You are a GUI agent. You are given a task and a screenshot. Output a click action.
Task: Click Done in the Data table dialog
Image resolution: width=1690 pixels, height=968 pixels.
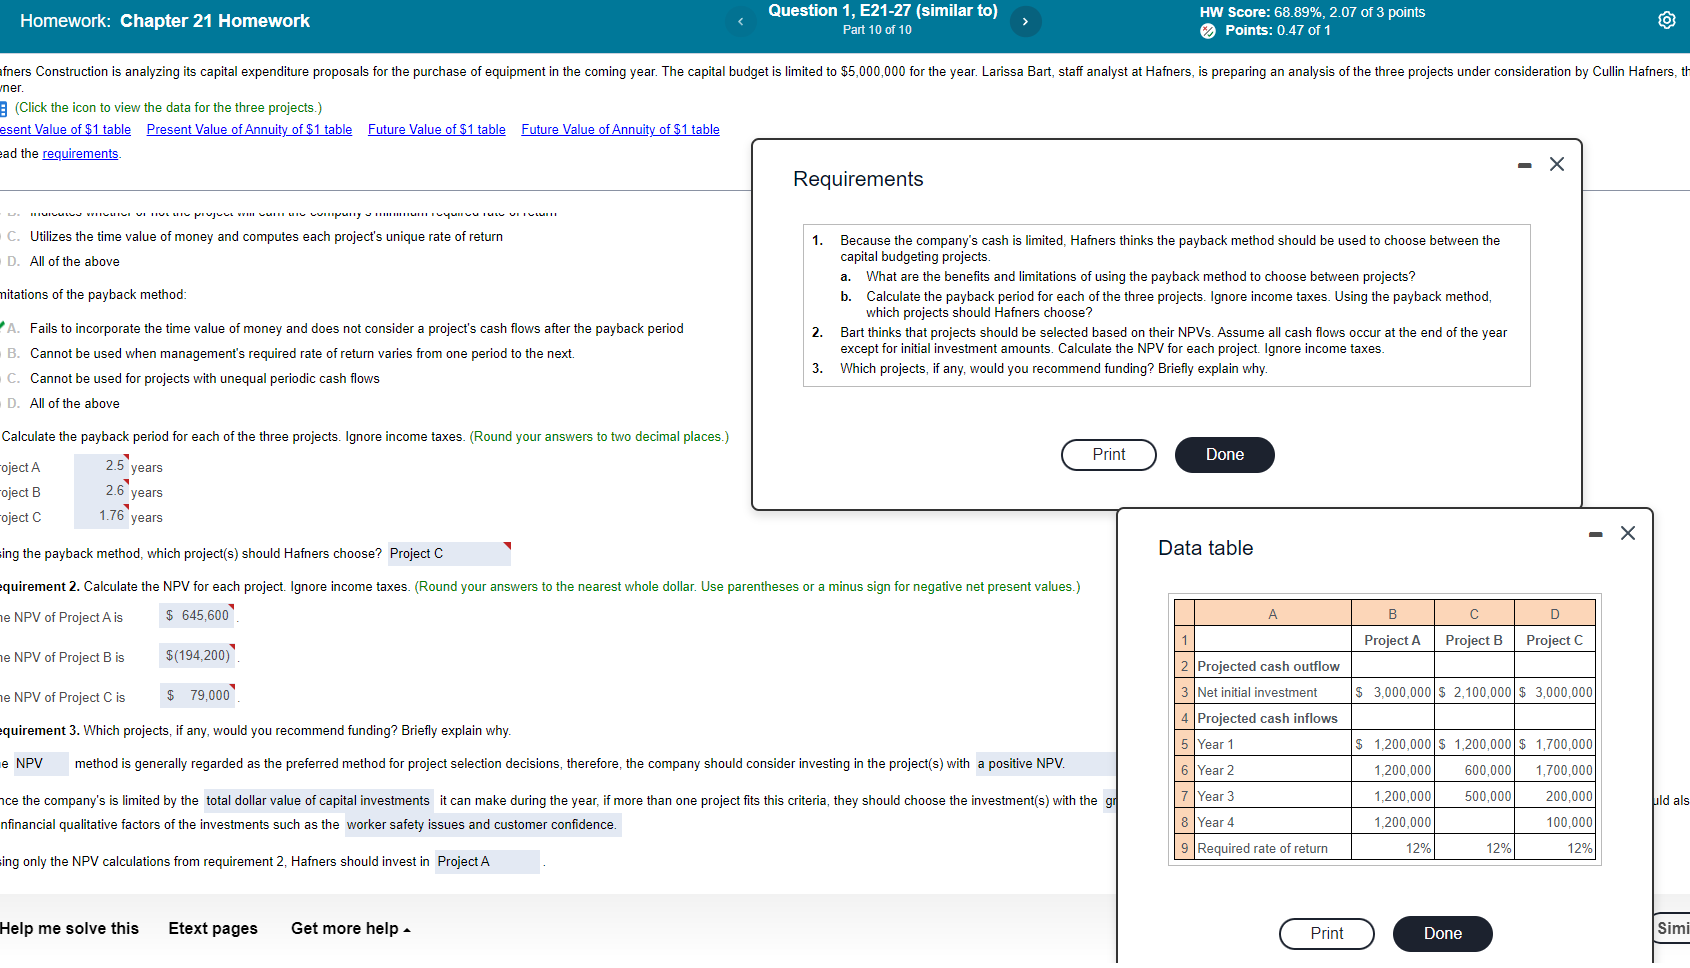click(x=1443, y=934)
